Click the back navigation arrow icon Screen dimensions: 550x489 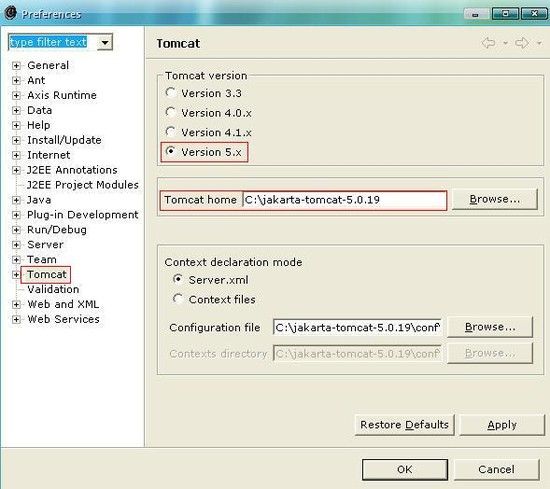pos(489,43)
